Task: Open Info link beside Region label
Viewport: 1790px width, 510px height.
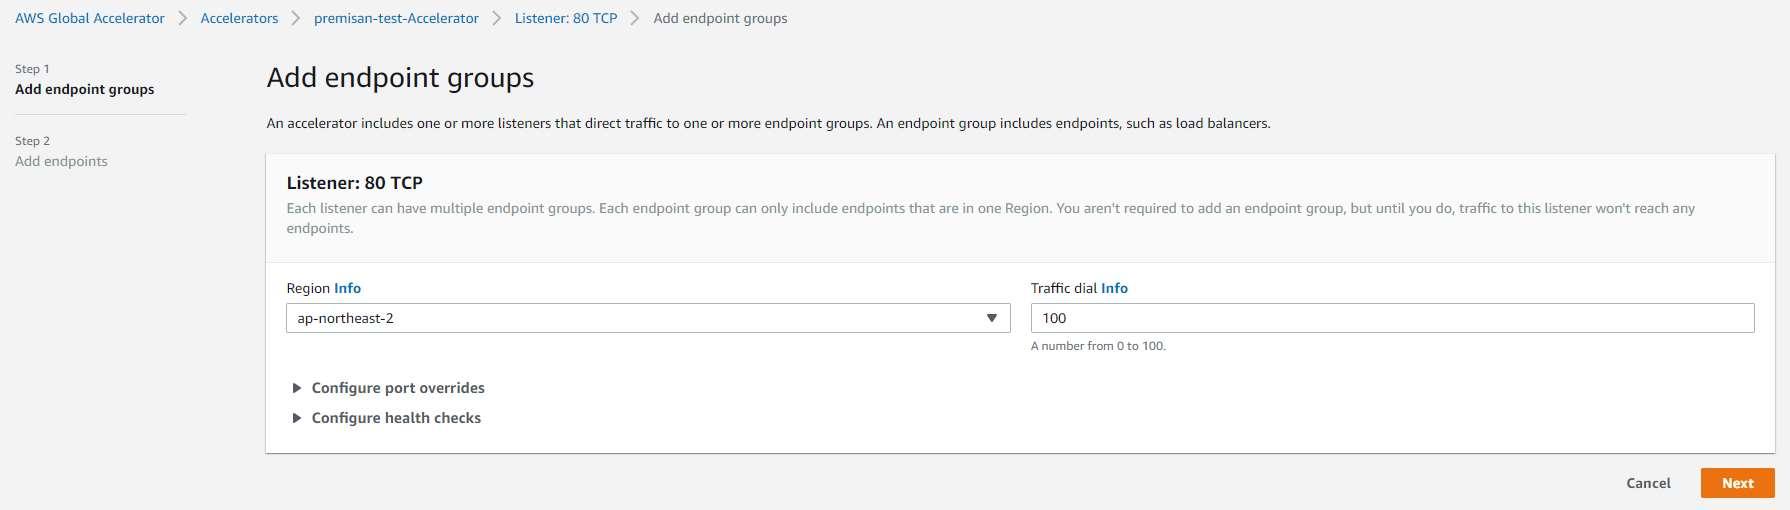Action: click(347, 288)
